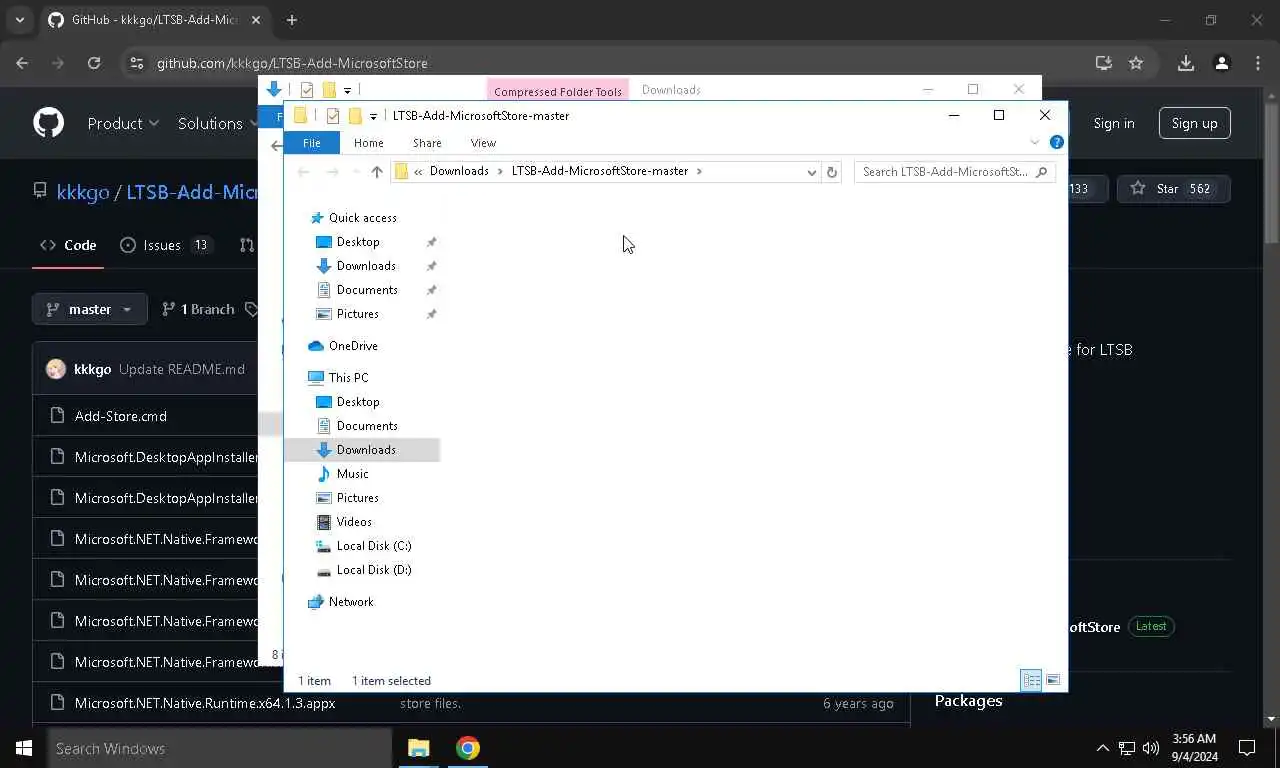Select Desktop under This PC
Screen dimensions: 1280x768
click(358, 402)
